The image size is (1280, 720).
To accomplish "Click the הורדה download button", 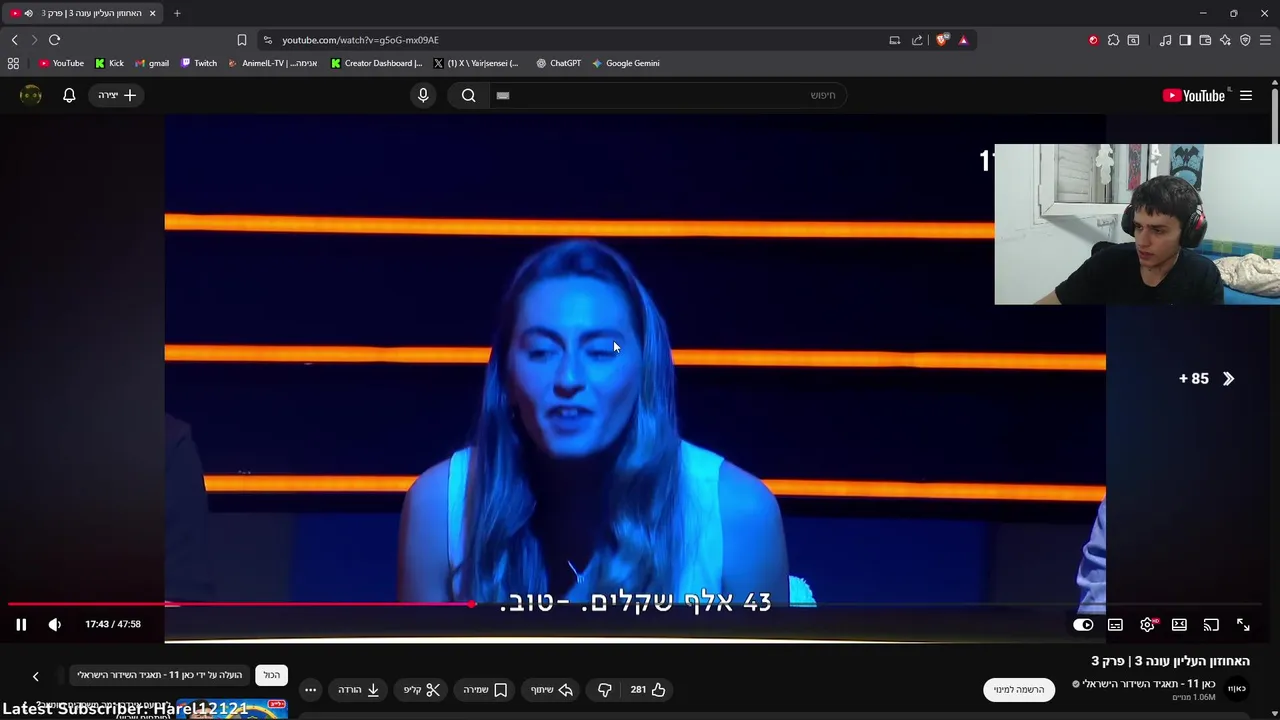I will [x=358, y=689].
